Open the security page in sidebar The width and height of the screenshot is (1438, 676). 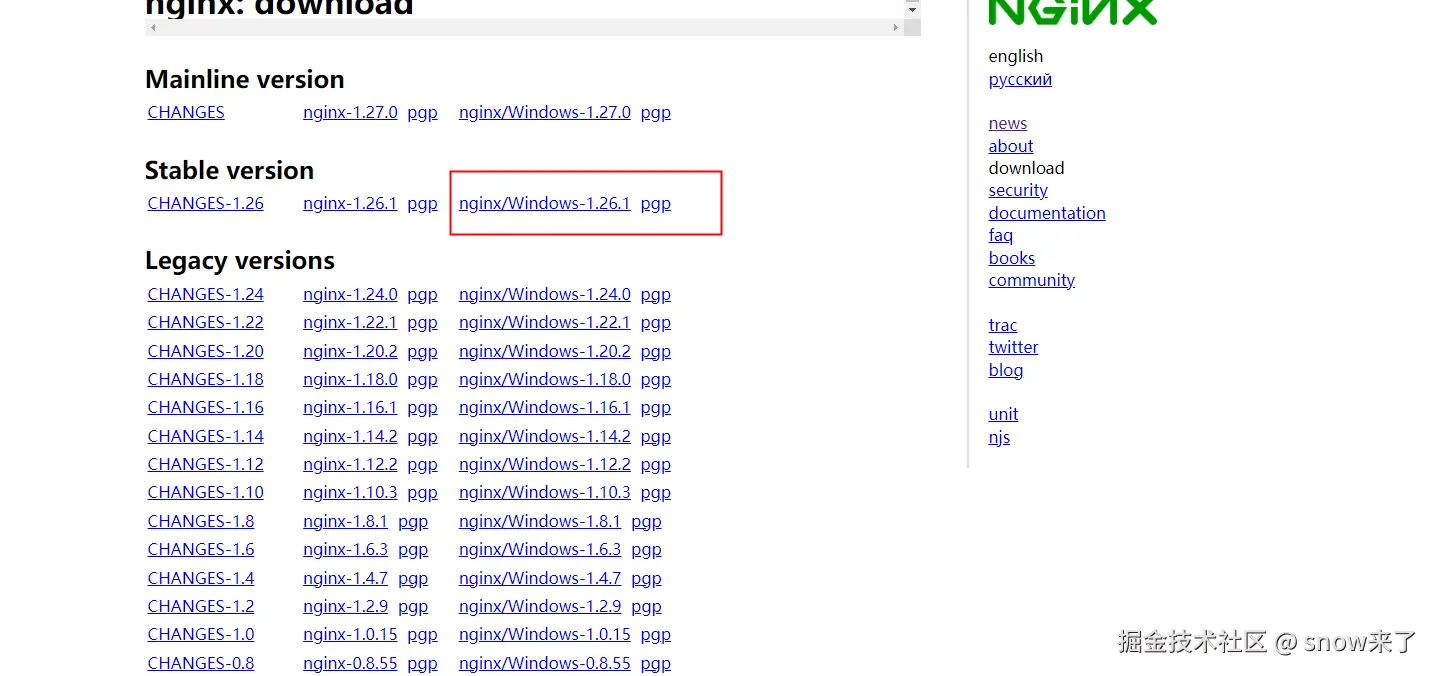point(1018,190)
